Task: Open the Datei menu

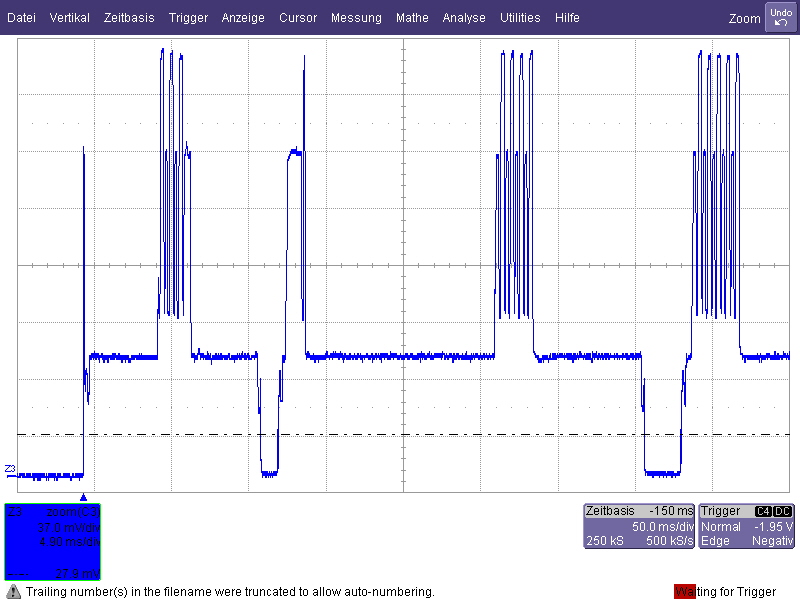Action: (x=21, y=18)
